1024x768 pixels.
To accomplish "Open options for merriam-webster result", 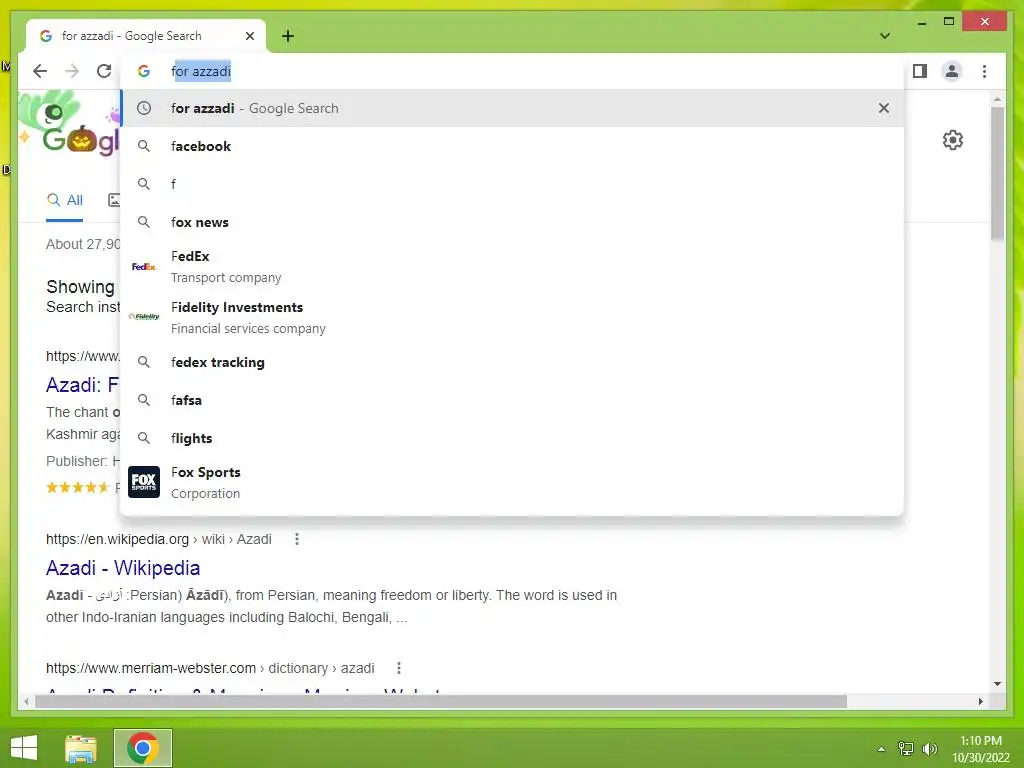I will 398,667.
